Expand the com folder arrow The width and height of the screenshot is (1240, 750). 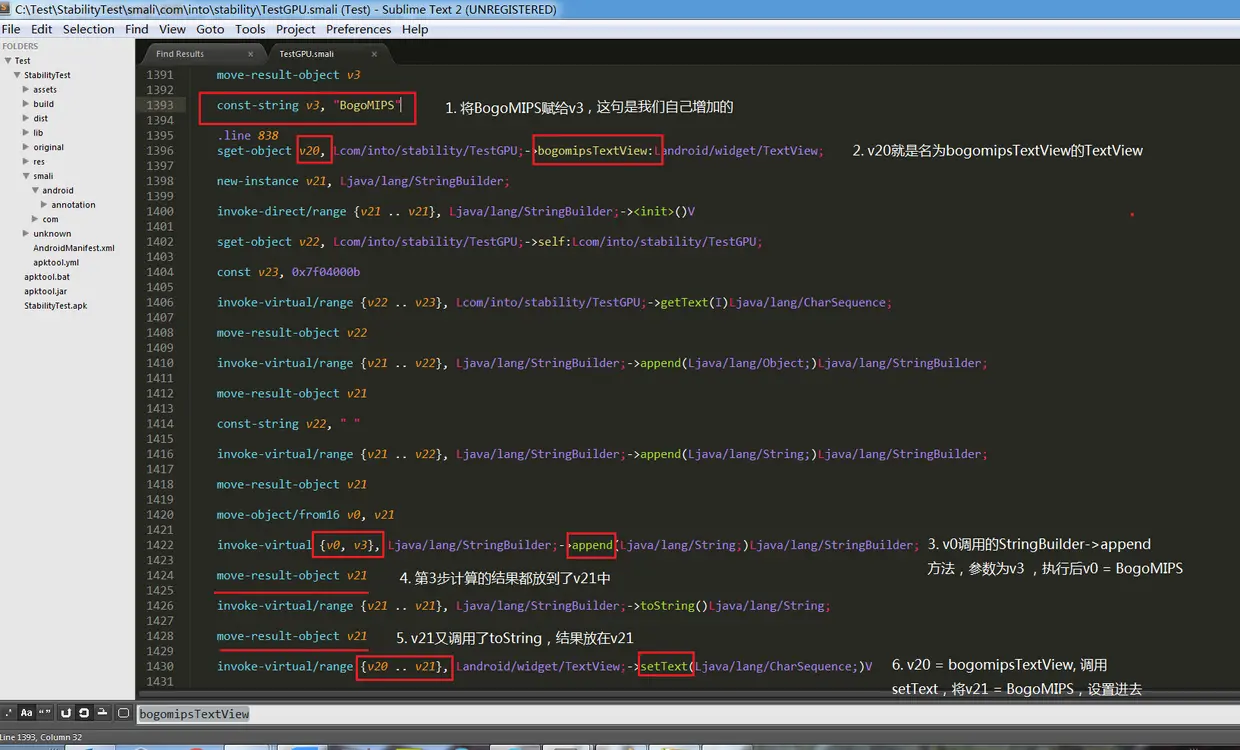(x=35, y=219)
